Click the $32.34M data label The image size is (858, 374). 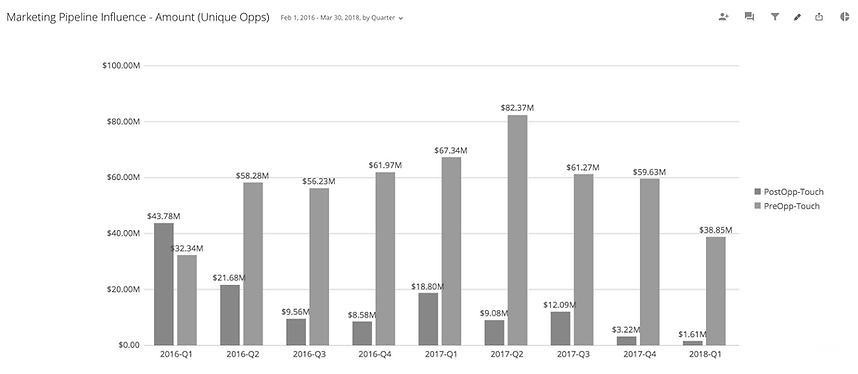click(187, 248)
